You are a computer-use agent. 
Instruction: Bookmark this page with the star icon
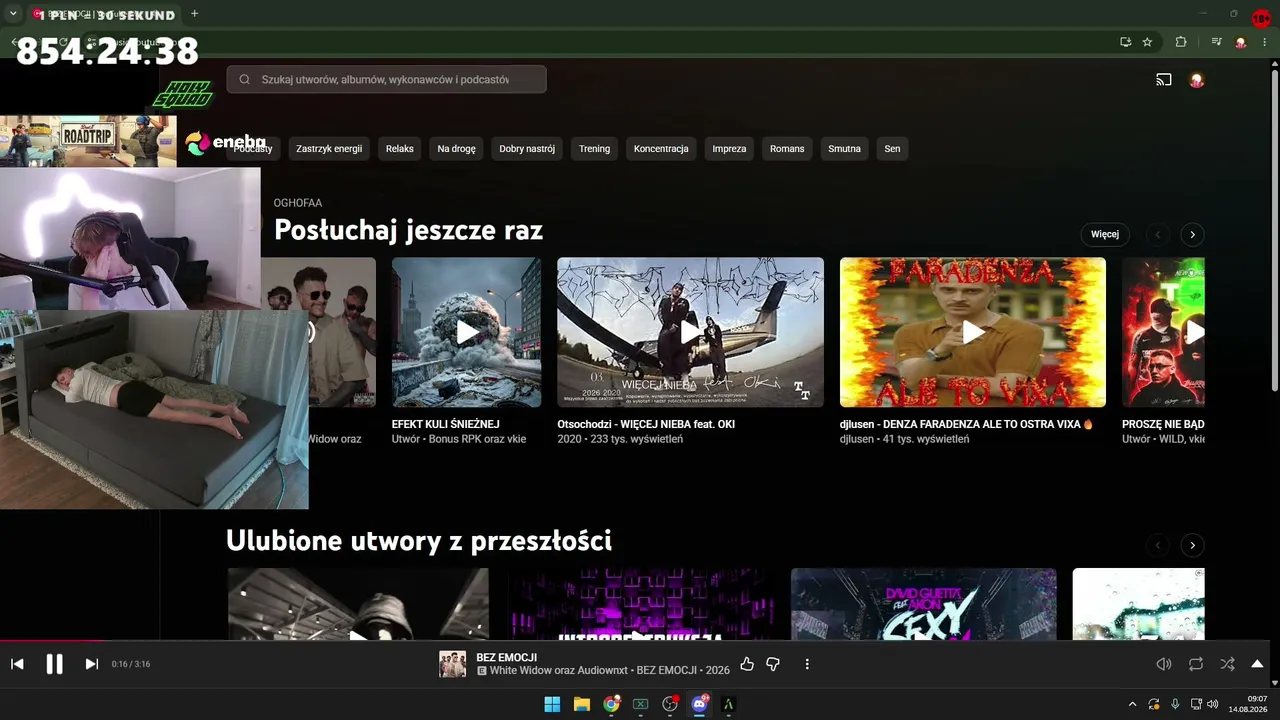(x=1147, y=42)
